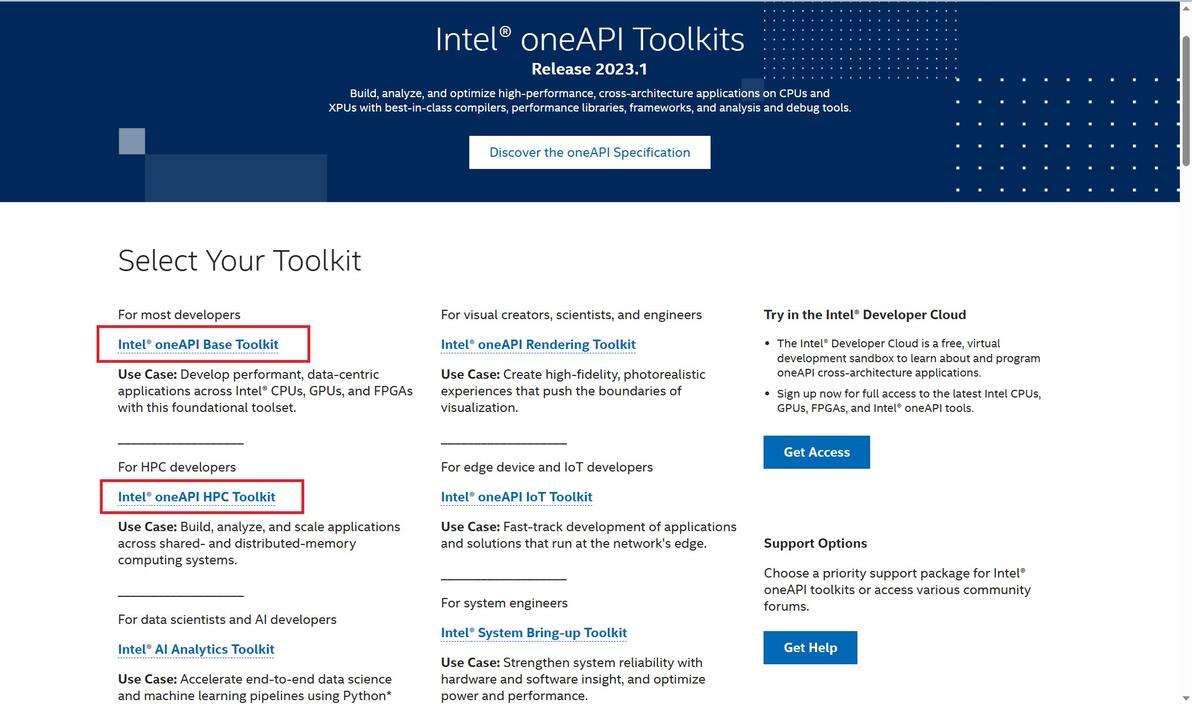Open the Intel oneAPI Base Toolkit link
The height and width of the screenshot is (704, 1192).
(198, 345)
